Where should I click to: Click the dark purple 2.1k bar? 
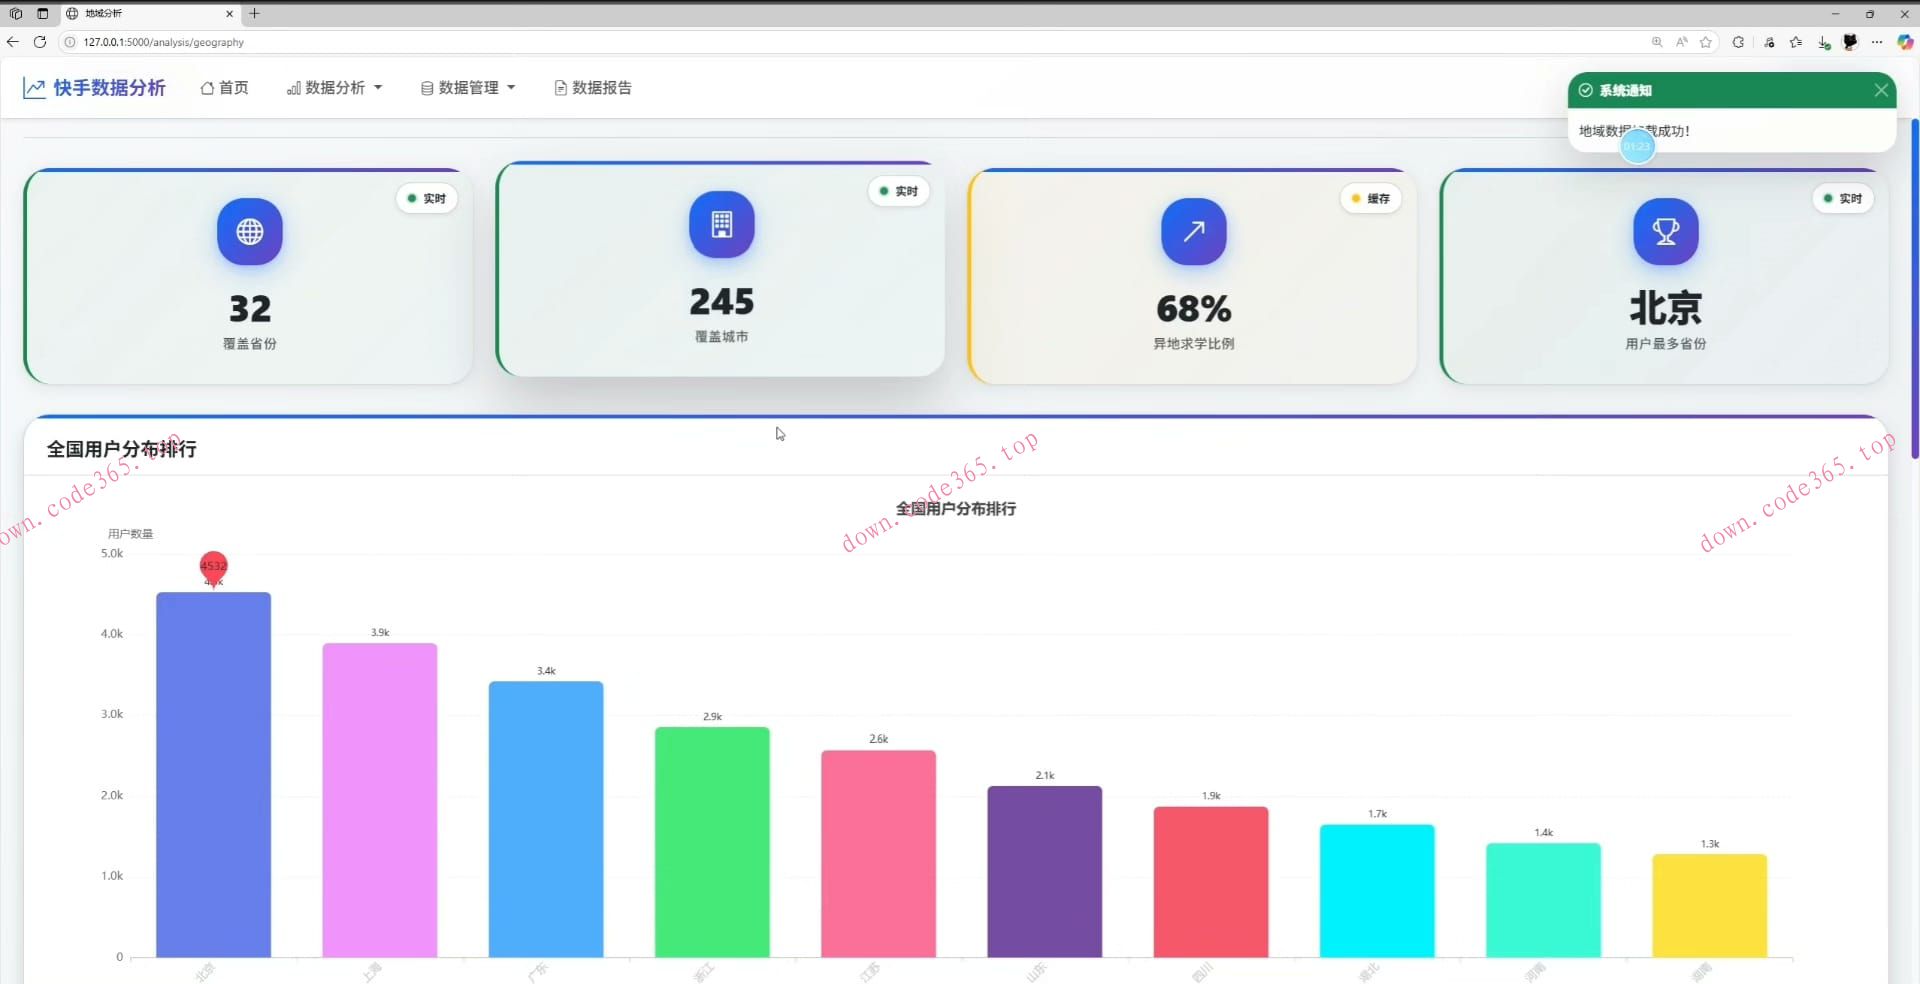(x=1045, y=871)
